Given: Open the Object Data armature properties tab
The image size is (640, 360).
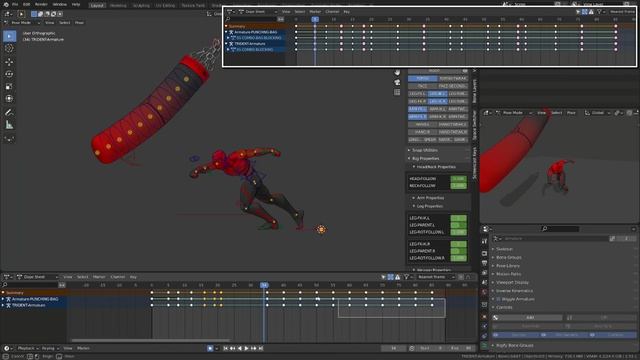Looking at the screenshot, I should pyautogui.click(x=484, y=345).
